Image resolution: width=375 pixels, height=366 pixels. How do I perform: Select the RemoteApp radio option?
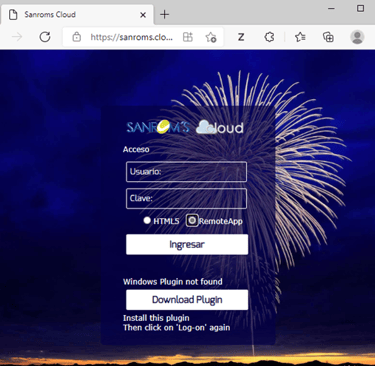(x=192, y=220)
